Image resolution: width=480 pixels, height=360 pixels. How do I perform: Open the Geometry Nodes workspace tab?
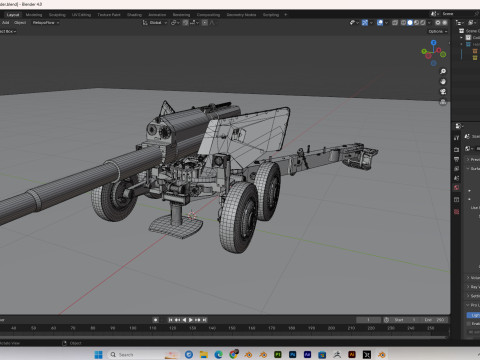coord(241,15)
